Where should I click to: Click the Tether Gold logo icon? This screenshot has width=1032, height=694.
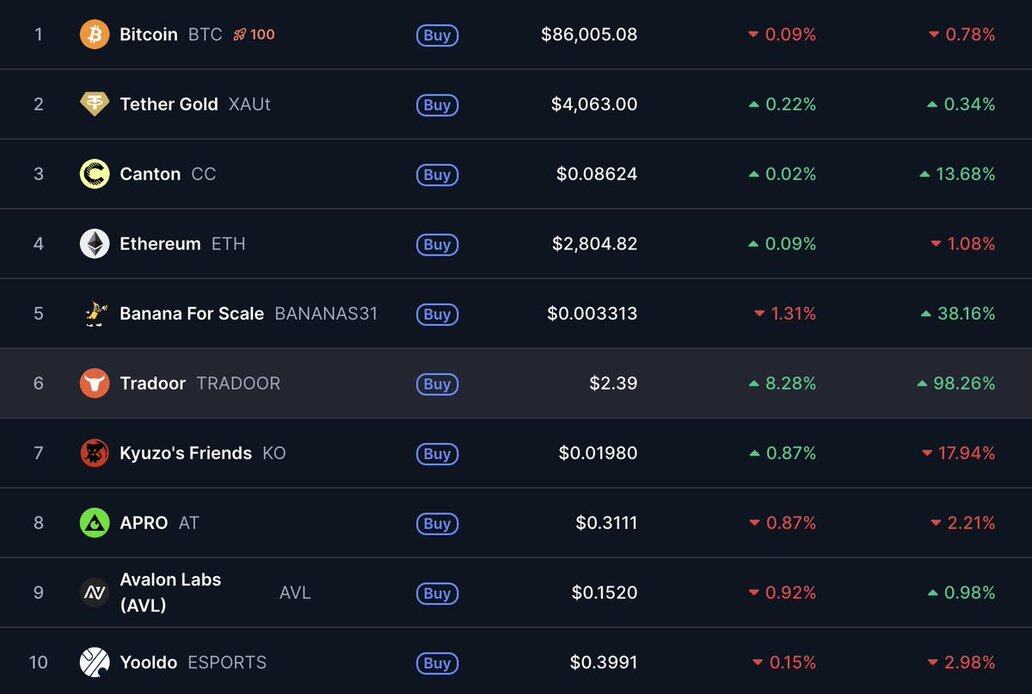(94, 104)
